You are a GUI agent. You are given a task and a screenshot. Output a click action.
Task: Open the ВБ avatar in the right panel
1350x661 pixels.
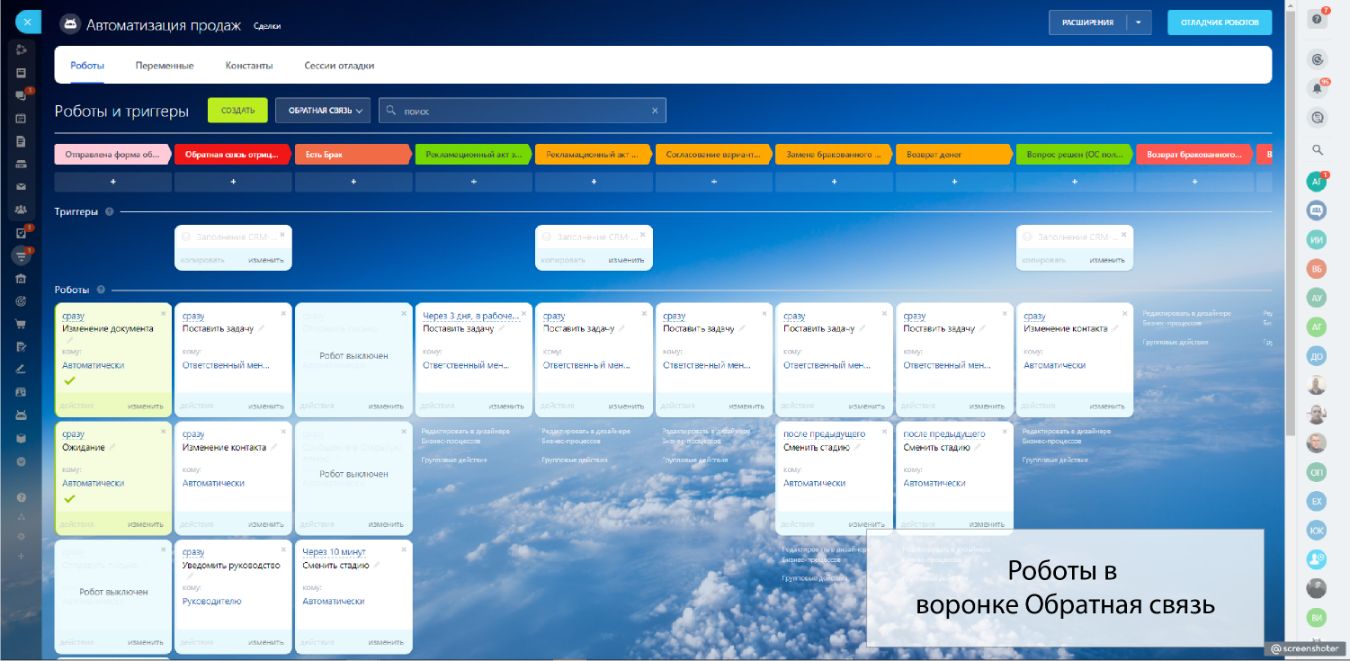tap(1317, 269)
